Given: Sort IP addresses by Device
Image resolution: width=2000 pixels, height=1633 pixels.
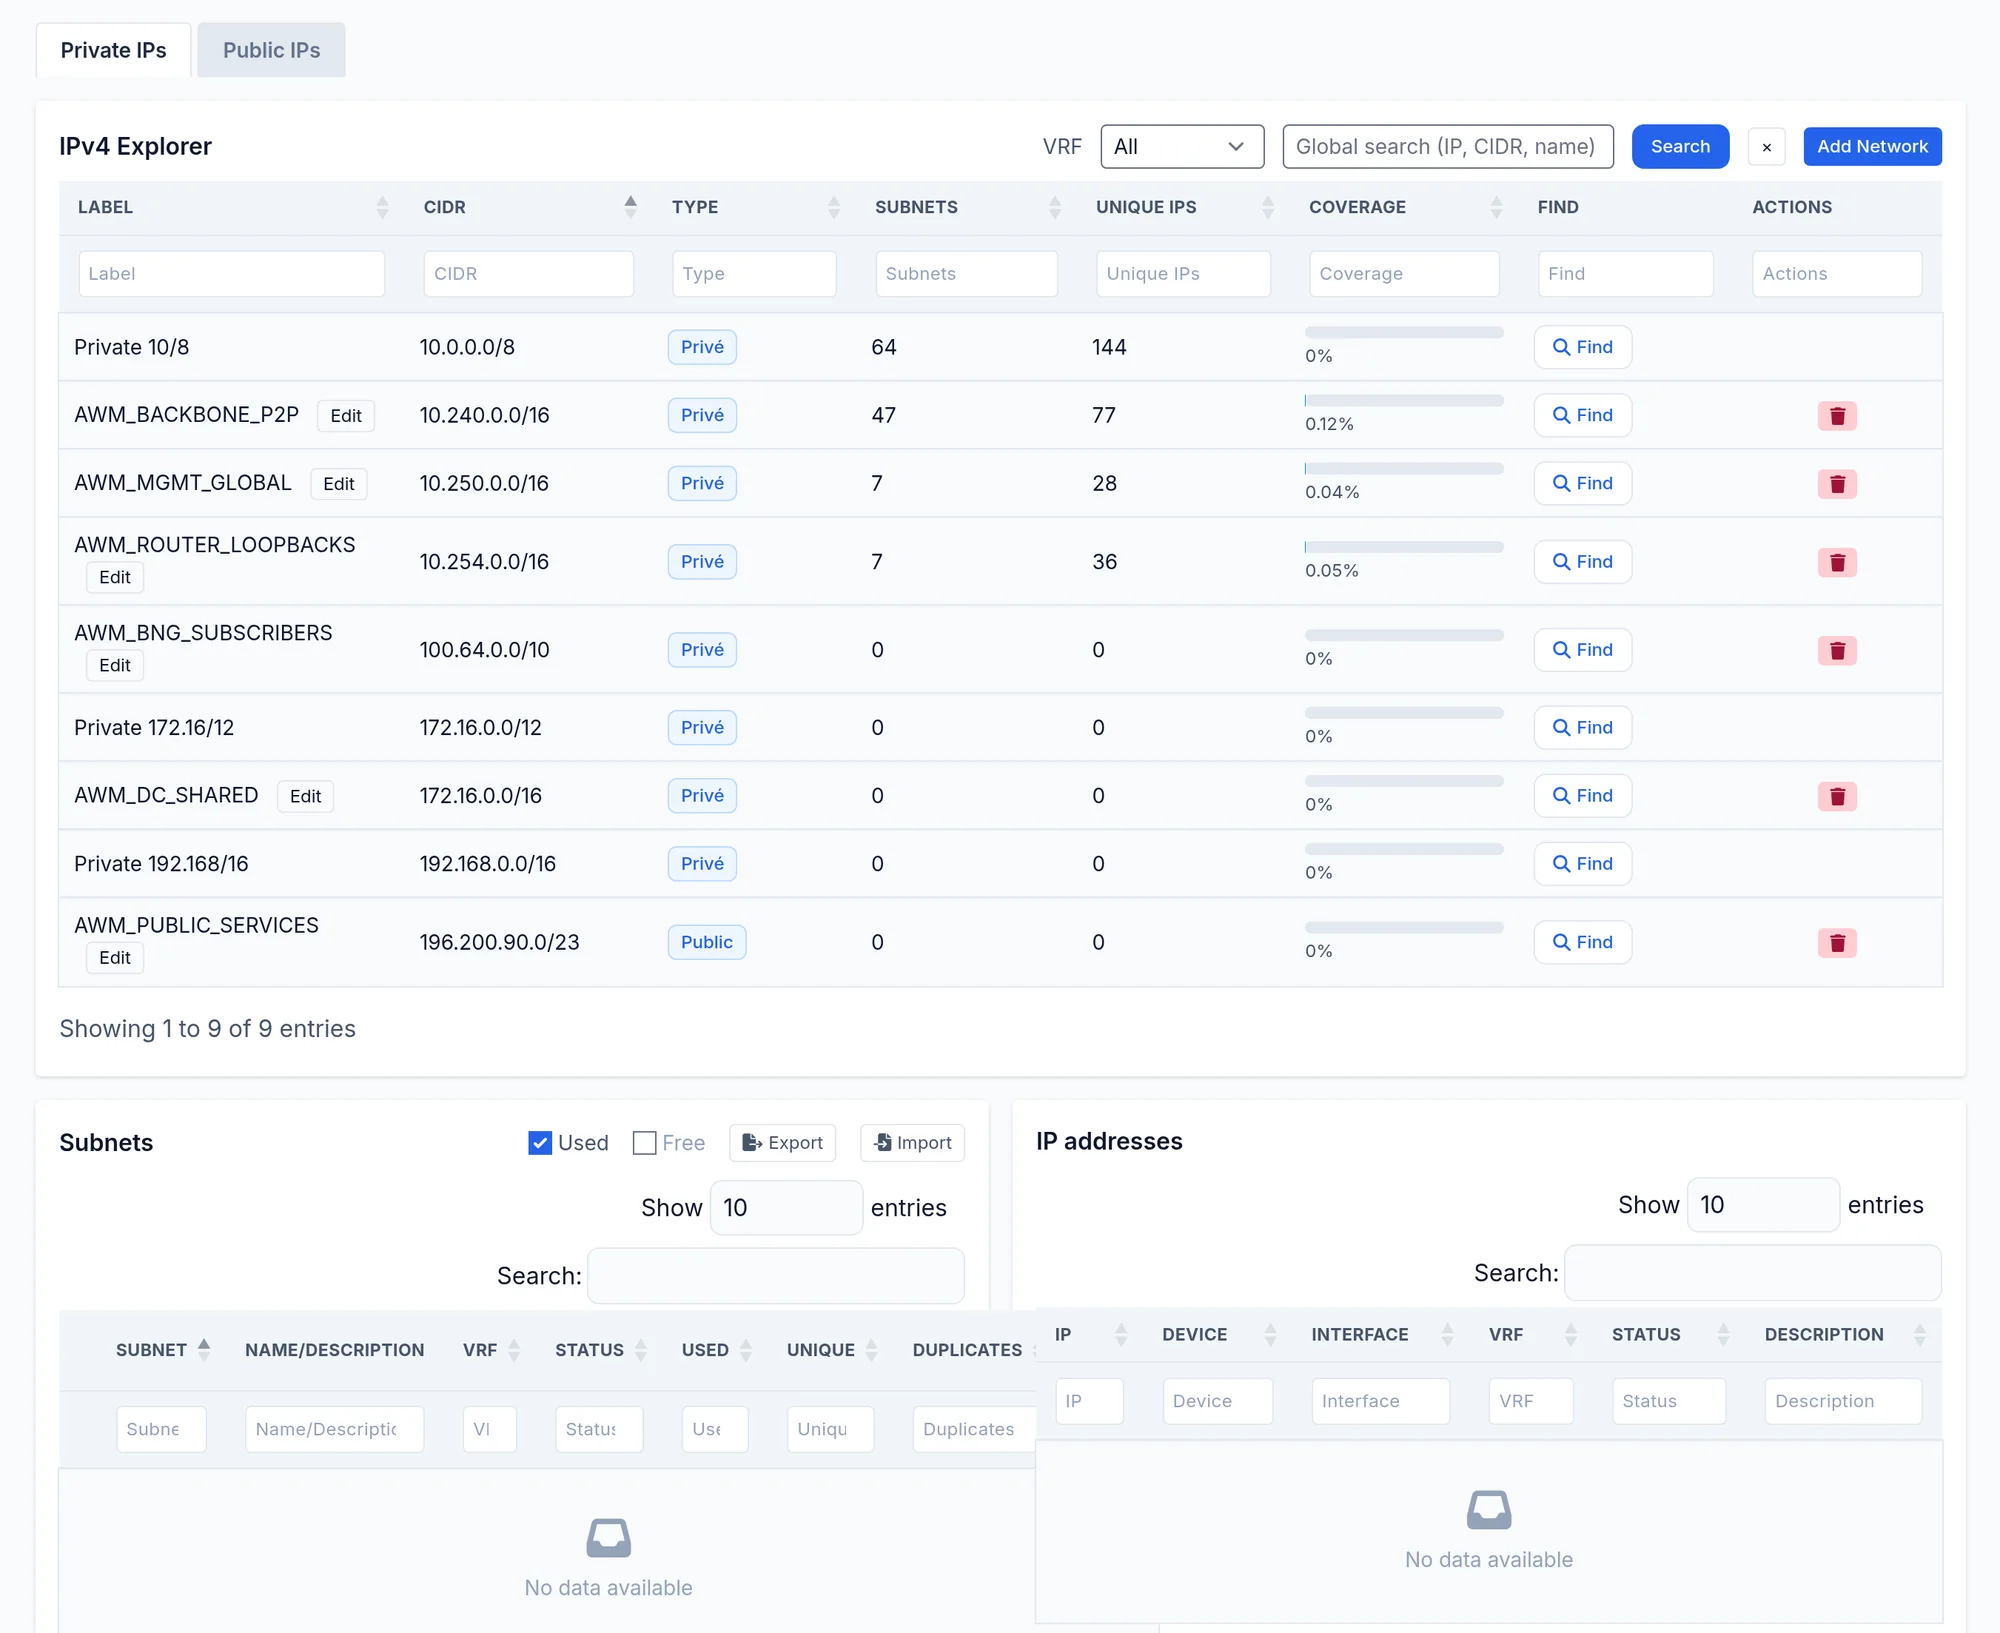Looking at the screenshot, I should coord(1270,1334).
